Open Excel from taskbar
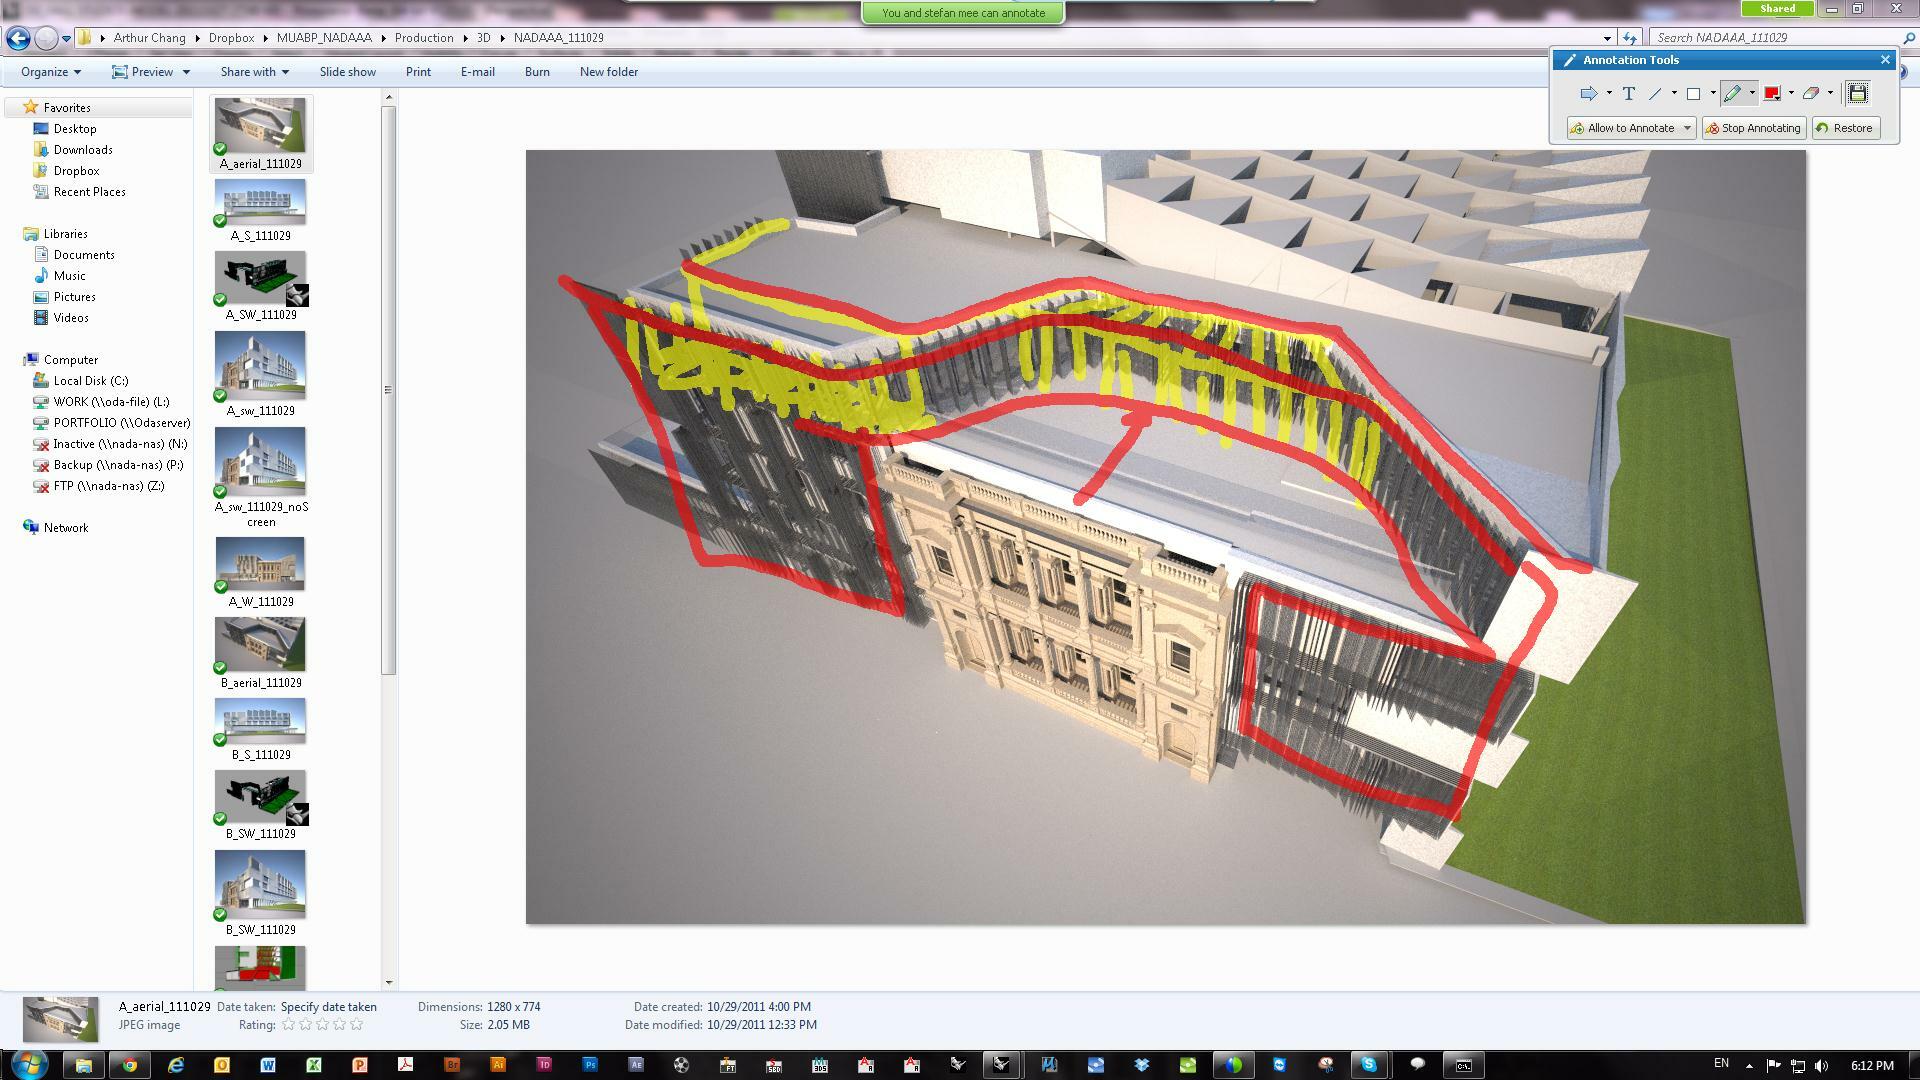This screenshot has width=1920, height=1080. tap(313, 1065)
